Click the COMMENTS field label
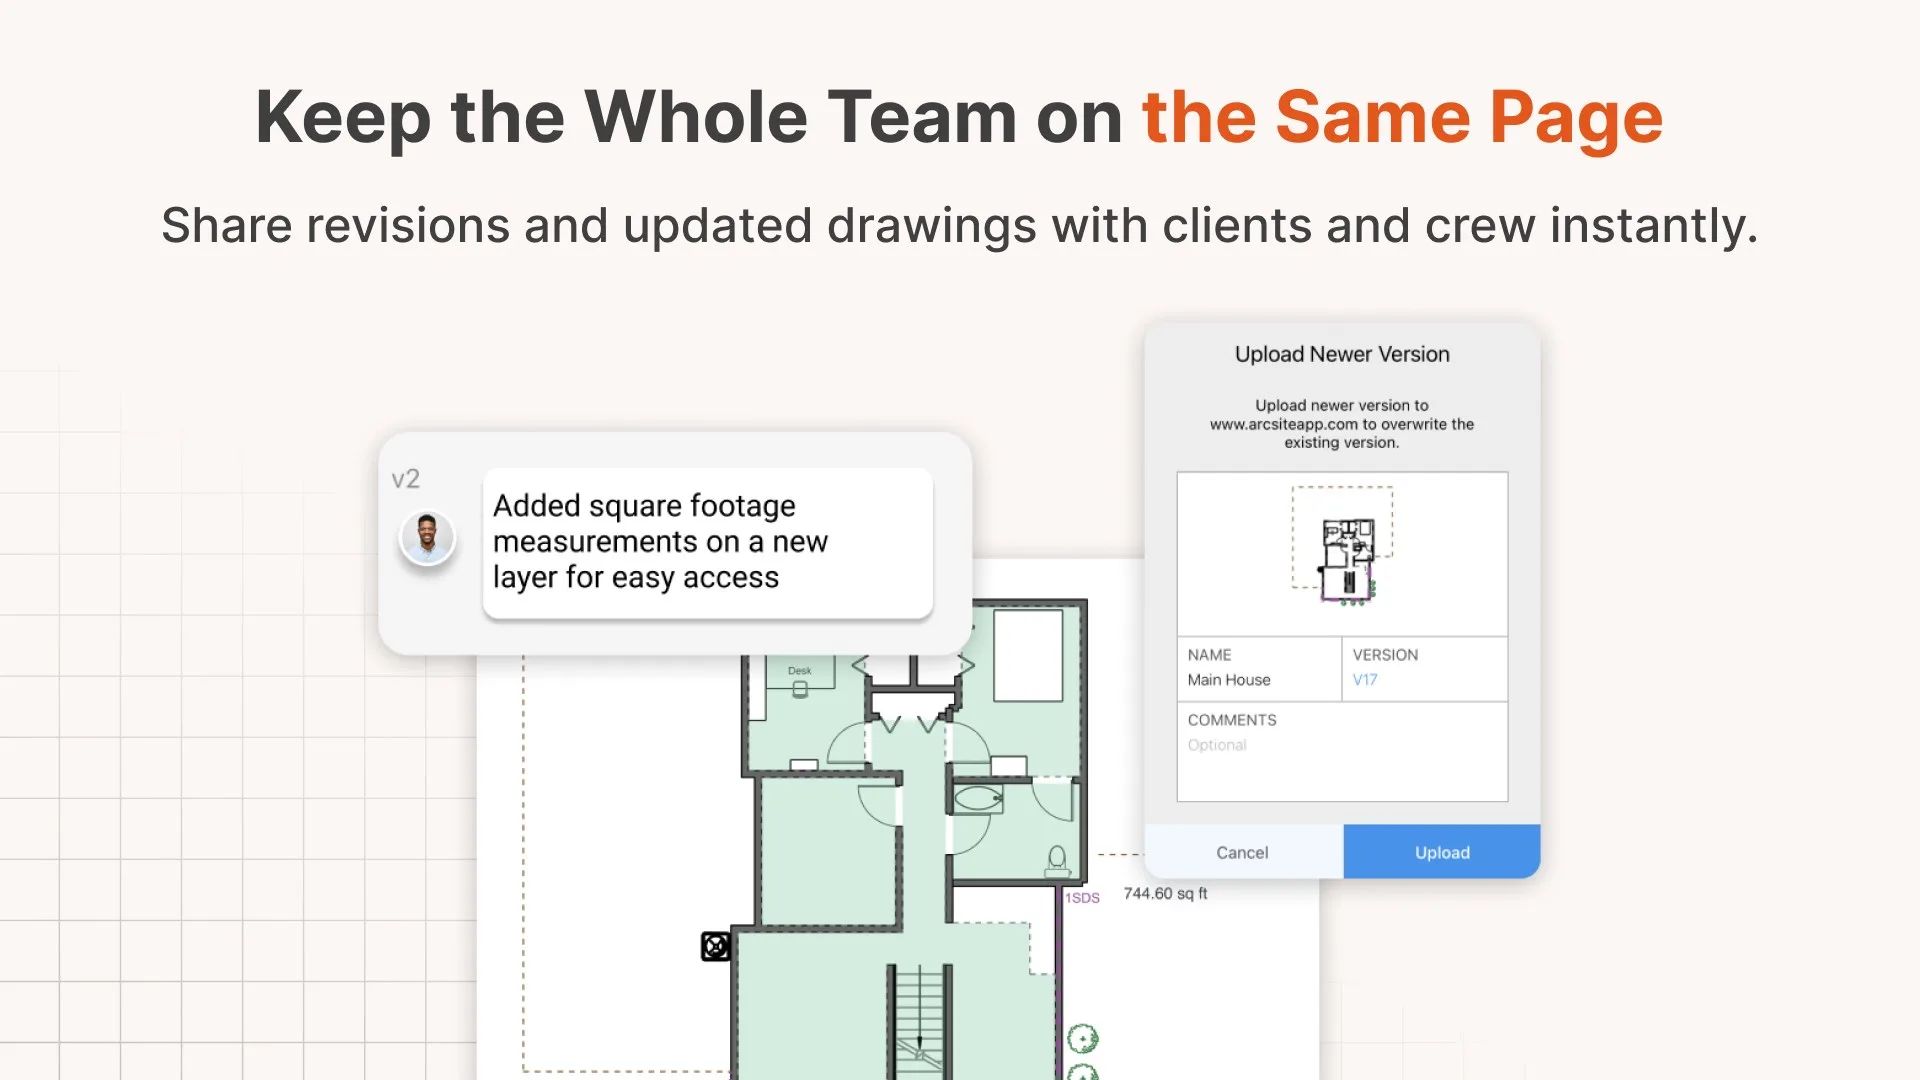The image size is (1920, 1080). 1232,720
